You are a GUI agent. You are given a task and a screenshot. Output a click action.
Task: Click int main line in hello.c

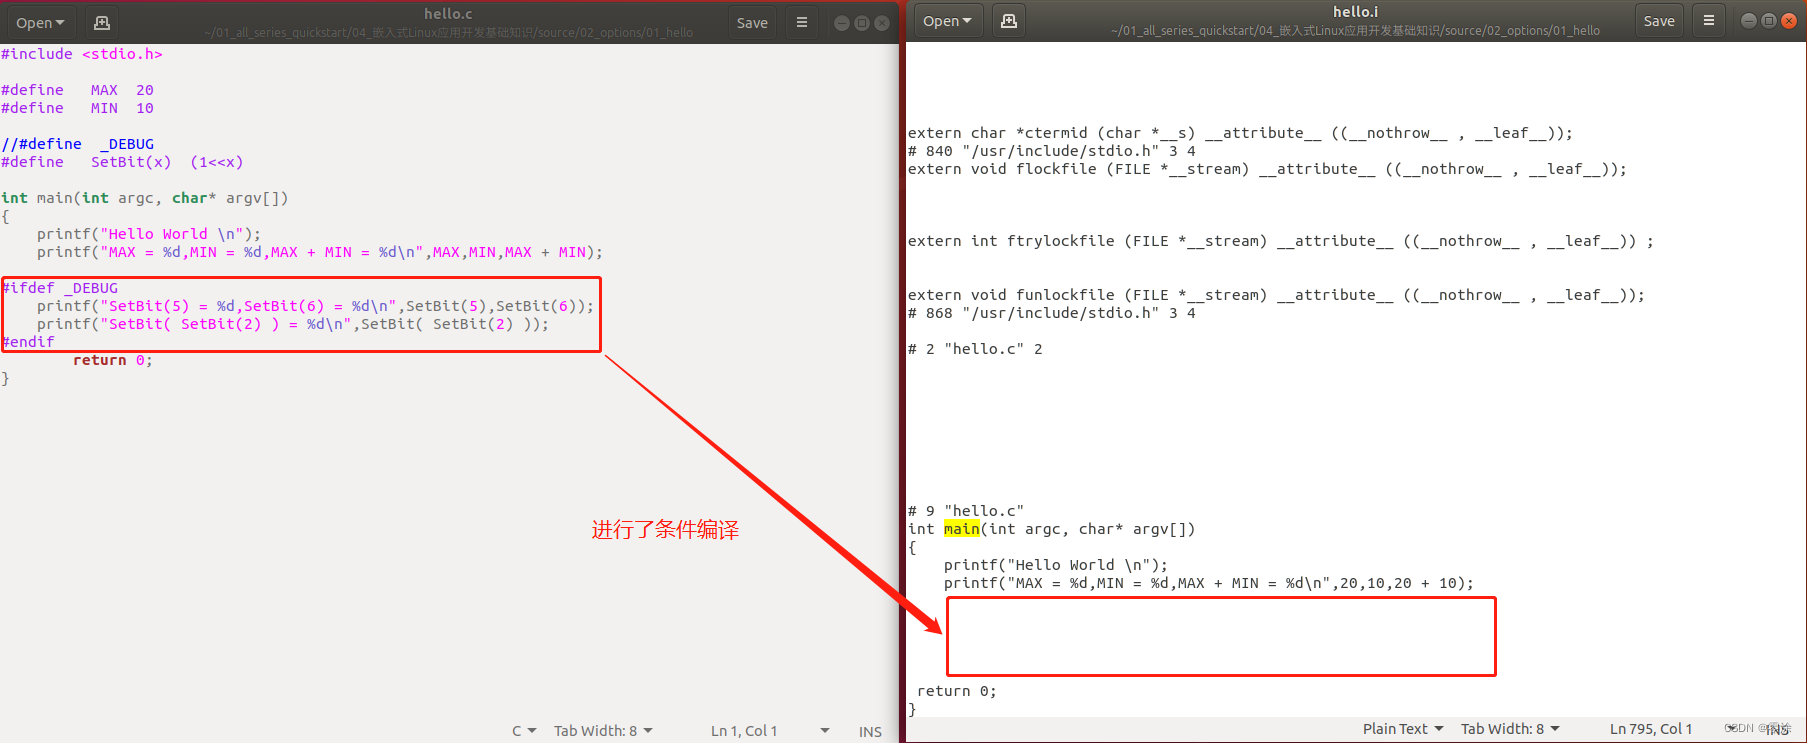[144, 198]
